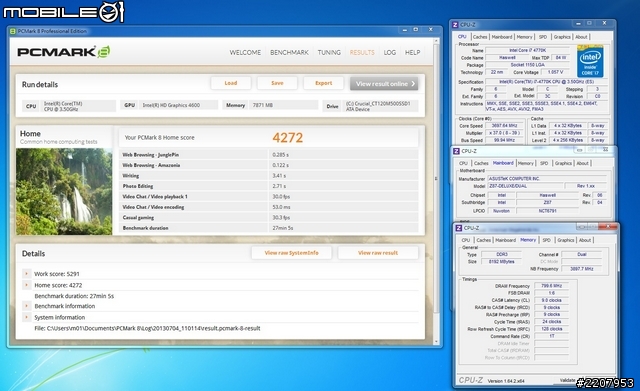Click the Intel Core i7 logo in CPU-Z
This screenshot has width=640, height=391.
point(590,61)
